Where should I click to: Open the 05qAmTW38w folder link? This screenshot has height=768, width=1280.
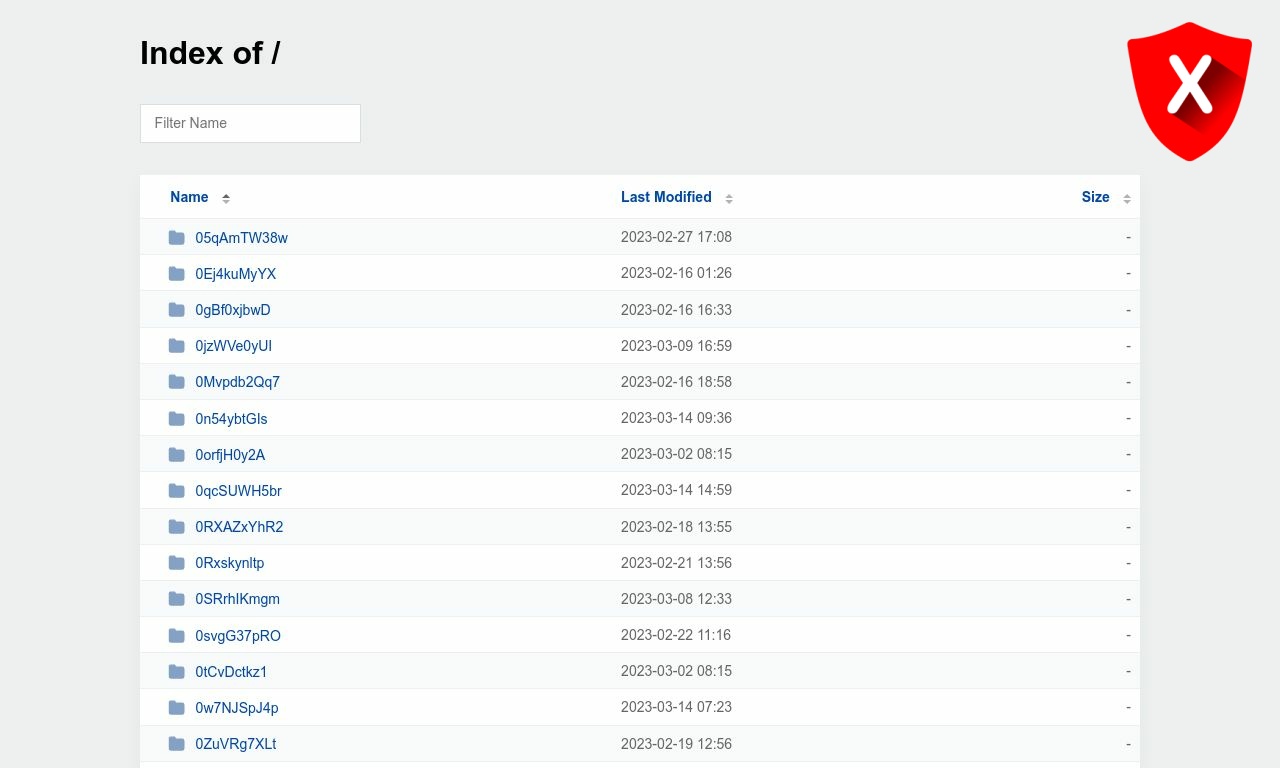[x=241, y=238]
